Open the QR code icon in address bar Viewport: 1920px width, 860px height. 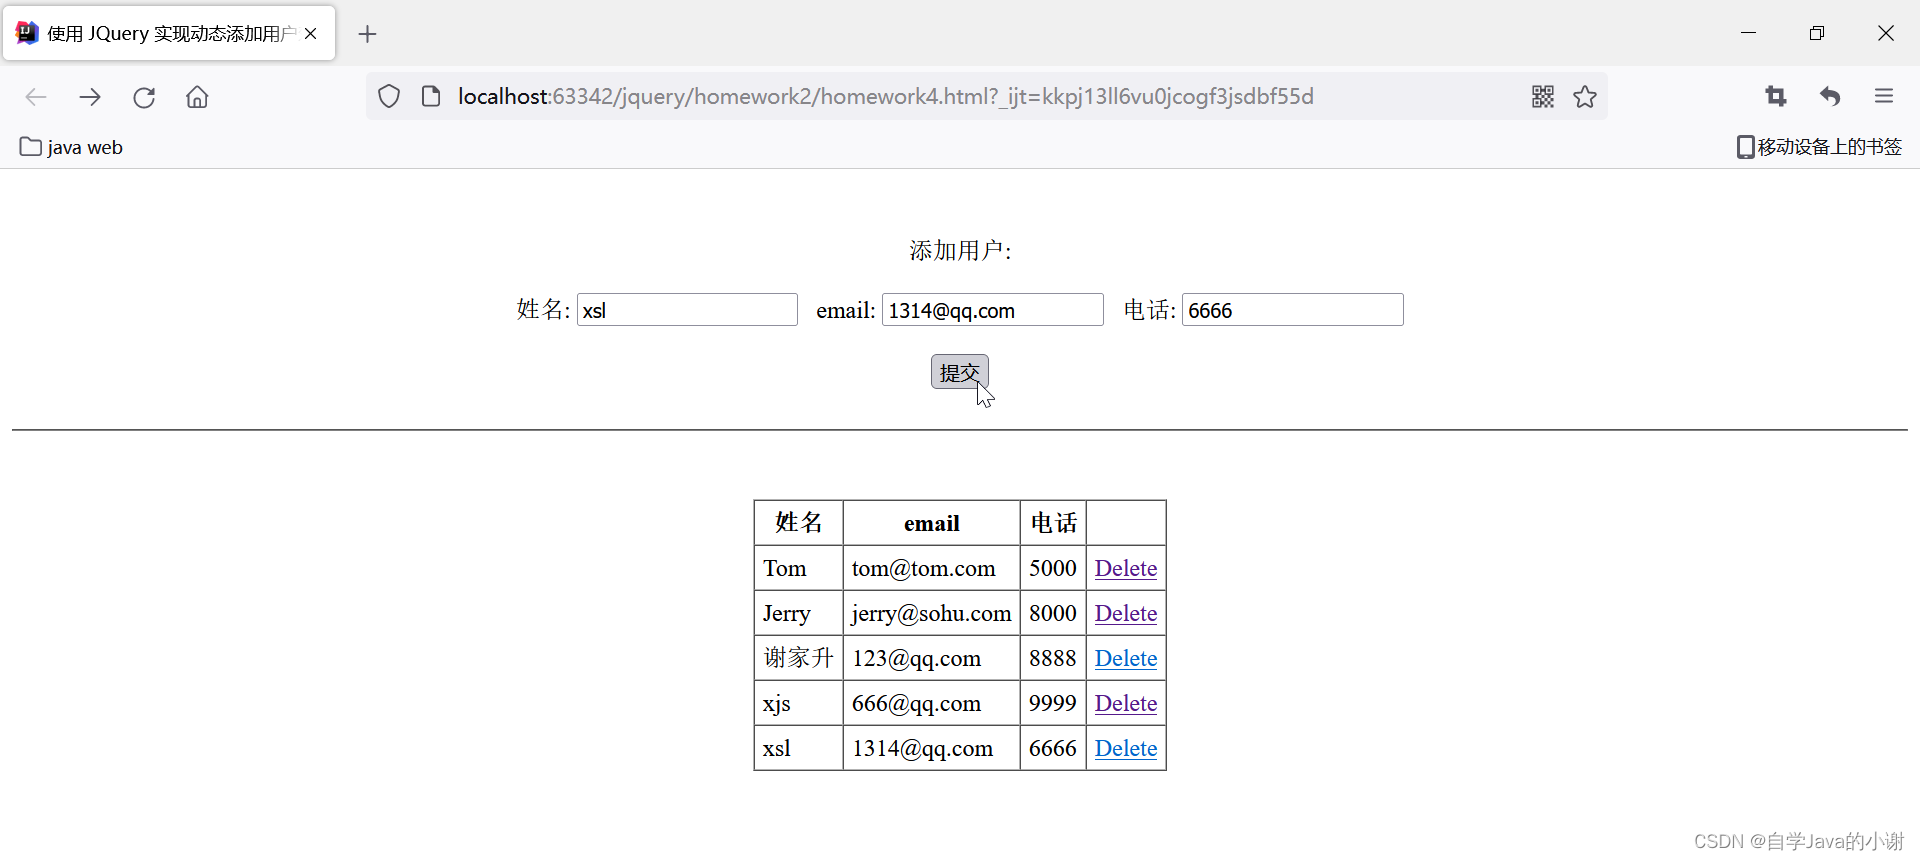[x=1543, y=96]
